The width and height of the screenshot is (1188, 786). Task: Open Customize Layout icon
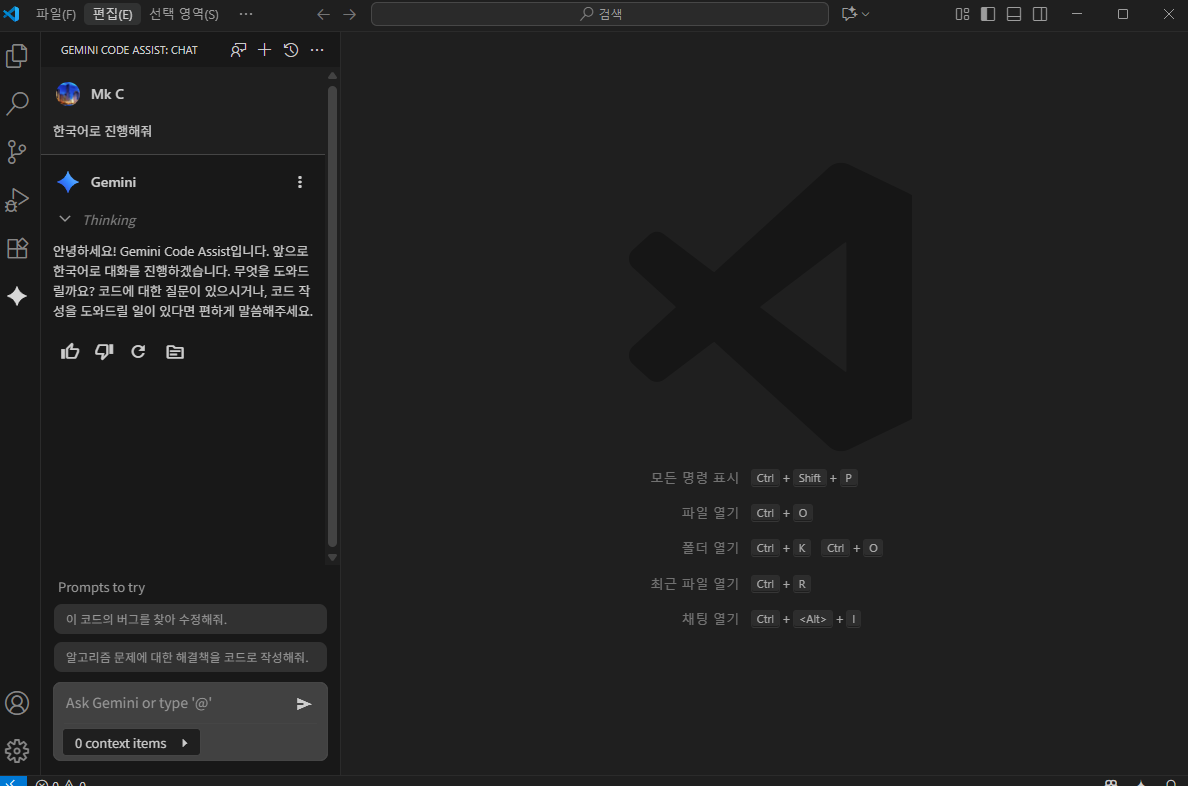(x=962, y=14)
